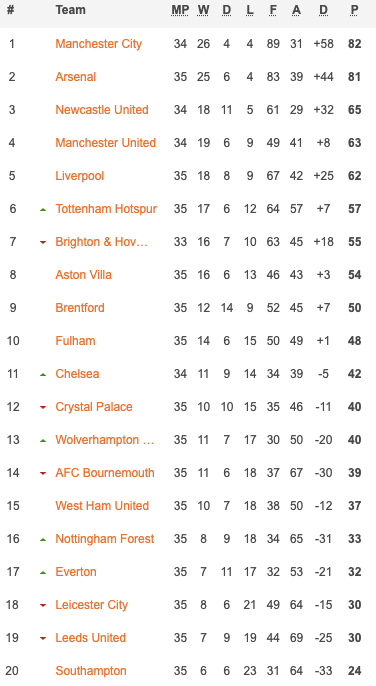Open the West Ham United team link
The height and width of the screenshot is (686, 376).
102,506
